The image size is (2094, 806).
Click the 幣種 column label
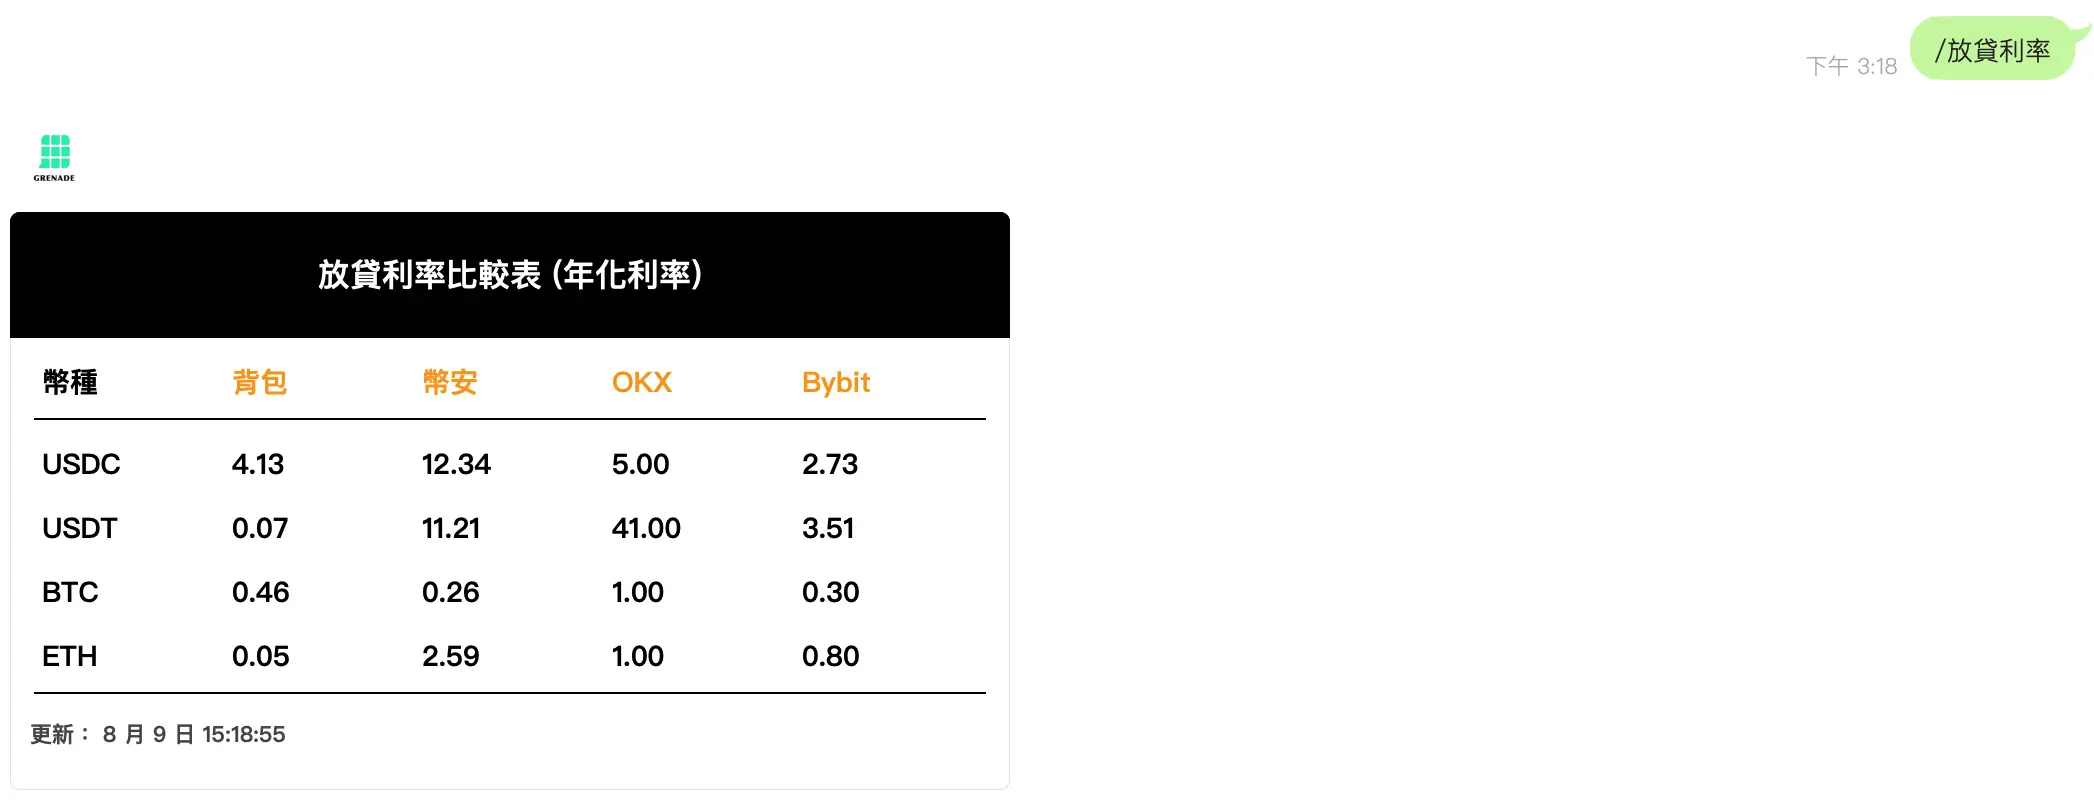pyautogui.click(x=70, y=382)
